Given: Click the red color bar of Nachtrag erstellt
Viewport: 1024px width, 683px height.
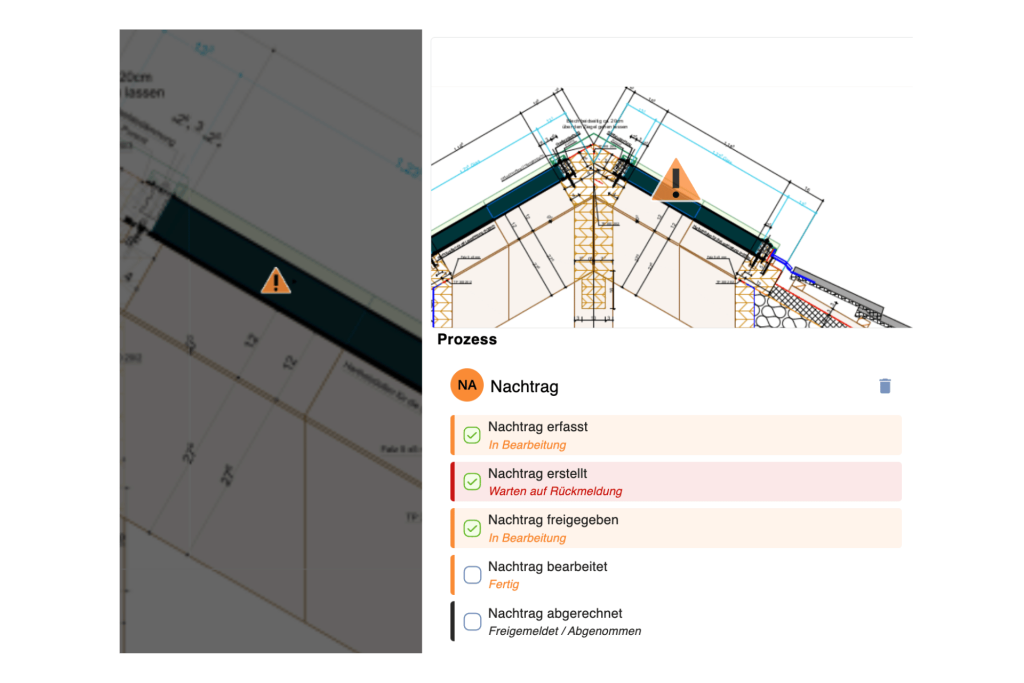Looking at the screenshot, I should (x=453, y=482).
